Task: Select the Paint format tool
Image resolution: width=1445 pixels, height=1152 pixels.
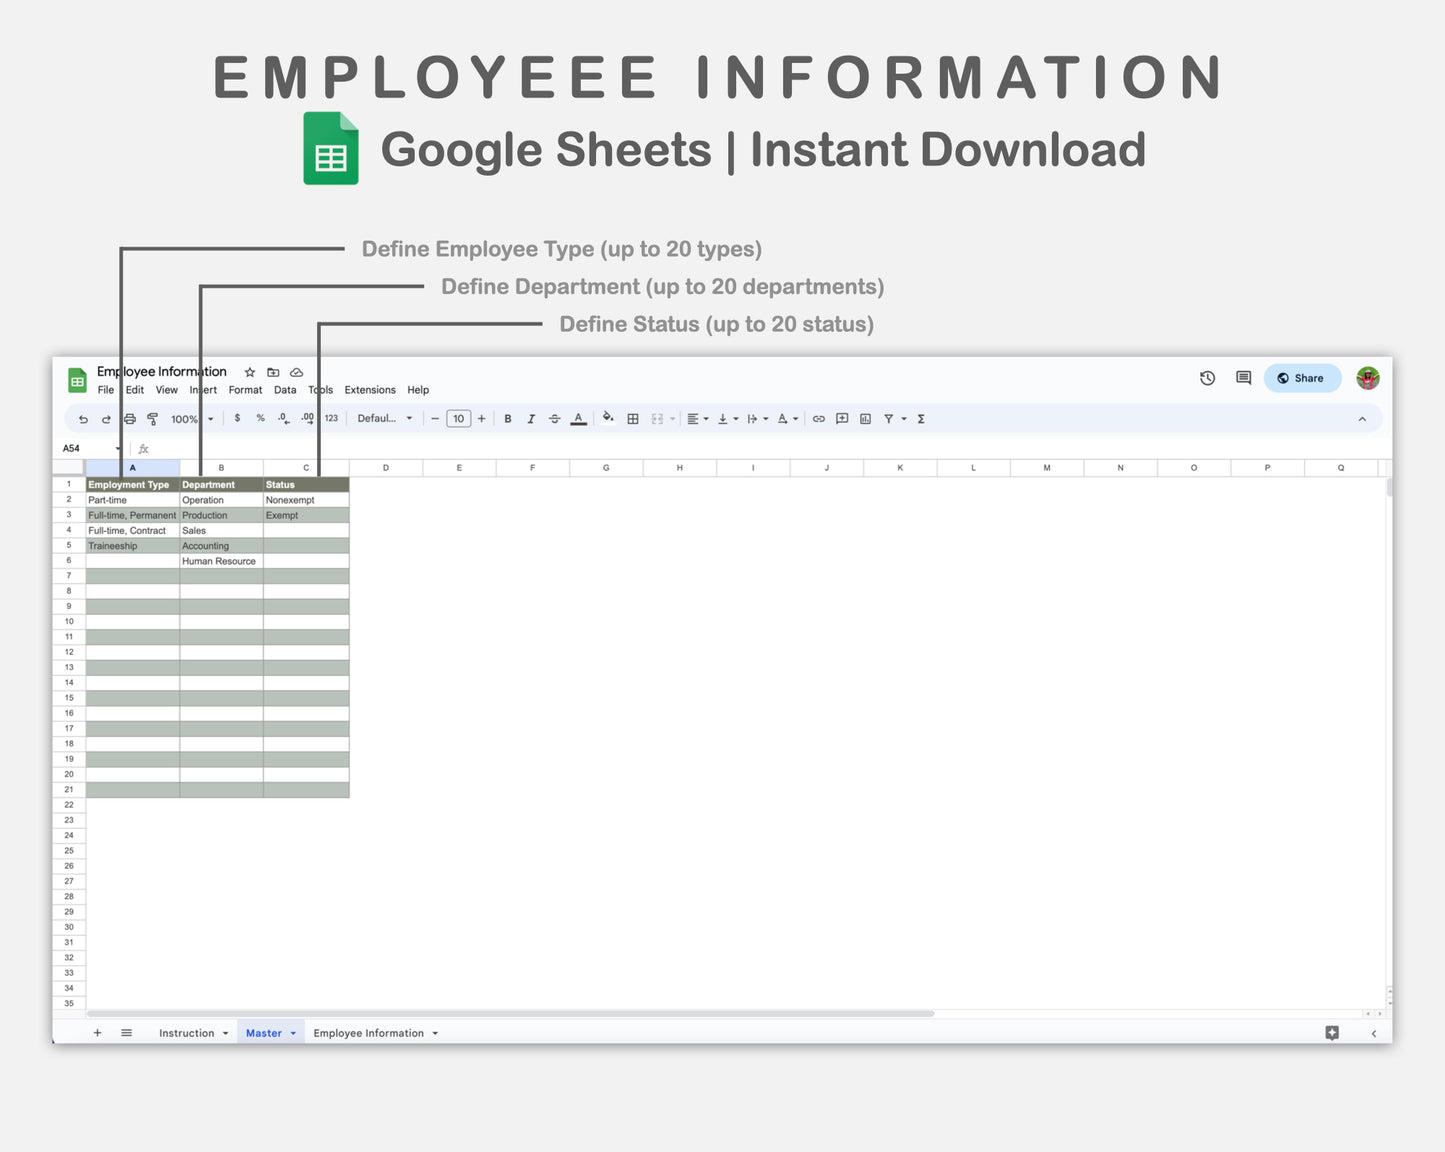Action: [153, 419]
